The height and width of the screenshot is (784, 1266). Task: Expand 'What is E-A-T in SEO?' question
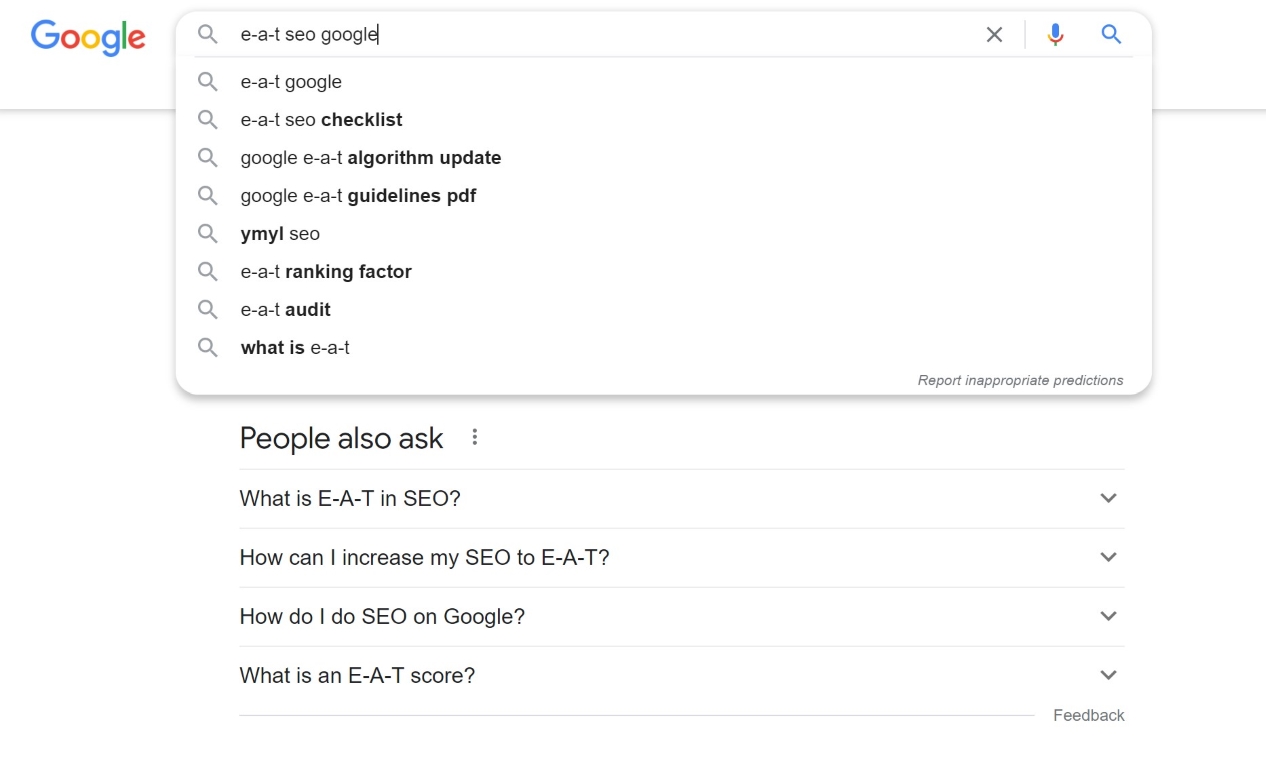coord(682,499)
